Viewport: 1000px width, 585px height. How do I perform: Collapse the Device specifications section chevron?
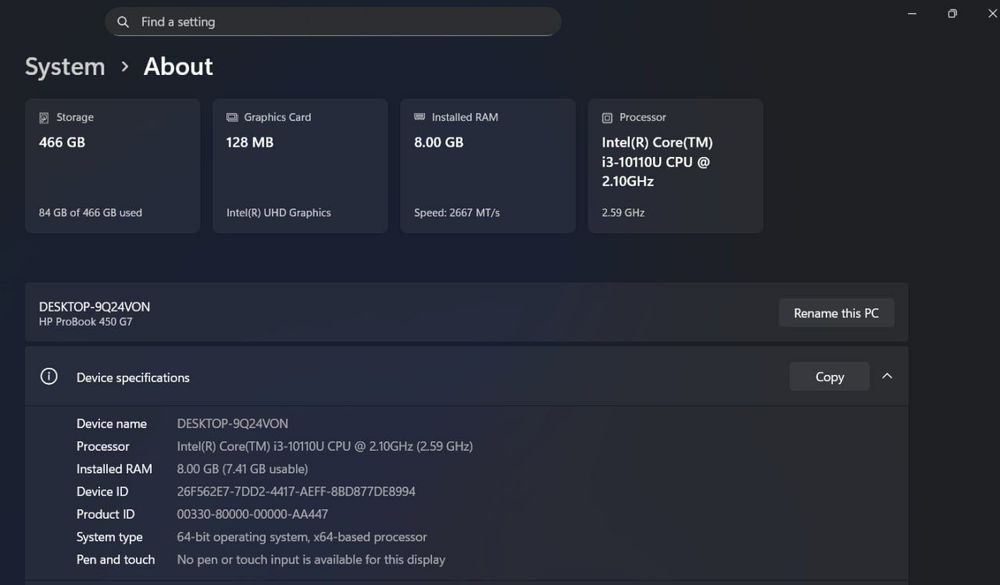[887, 377]
